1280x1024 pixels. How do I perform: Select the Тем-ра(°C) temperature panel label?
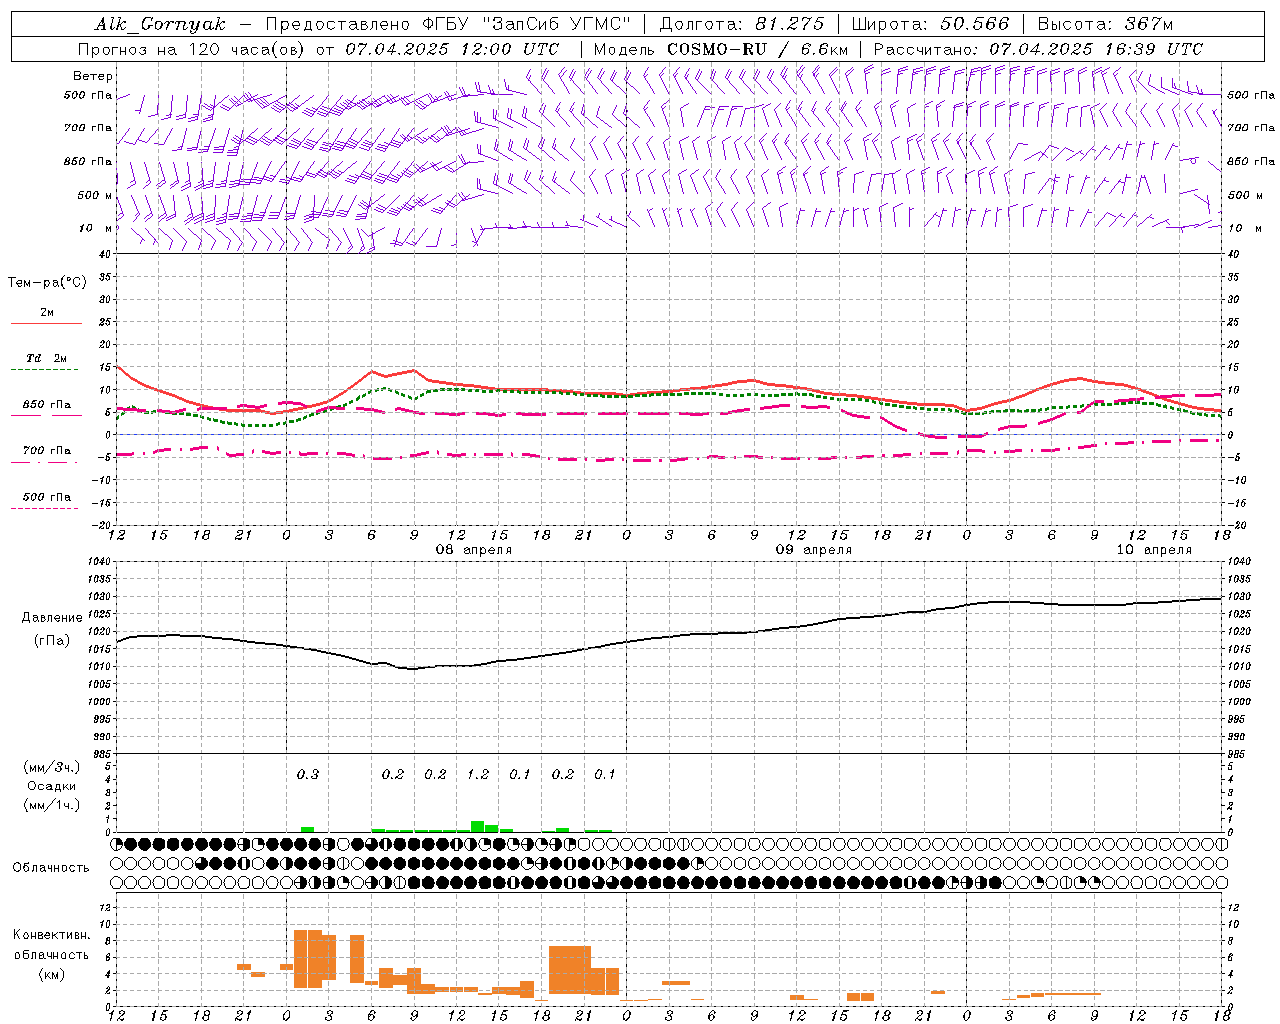(47, 282)
